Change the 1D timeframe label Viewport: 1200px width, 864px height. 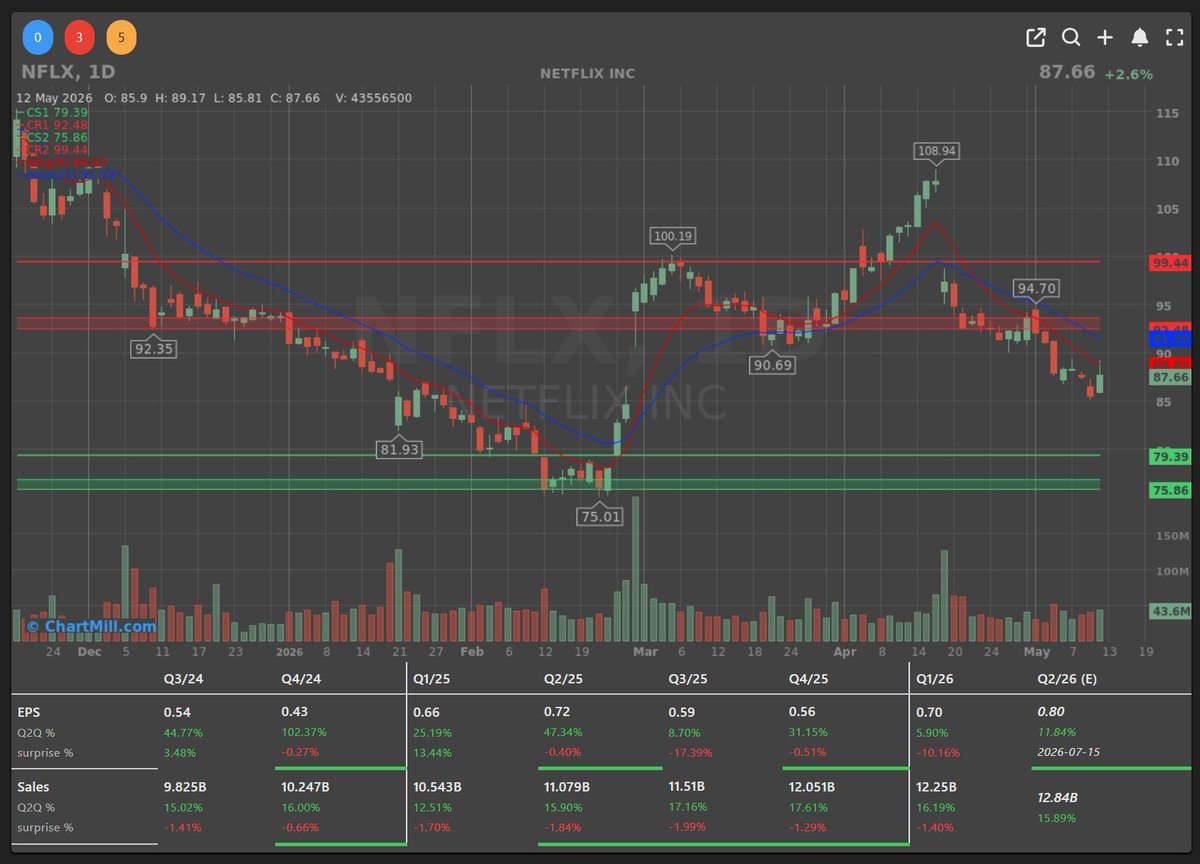pyautogui.click(x=100, y=73)
